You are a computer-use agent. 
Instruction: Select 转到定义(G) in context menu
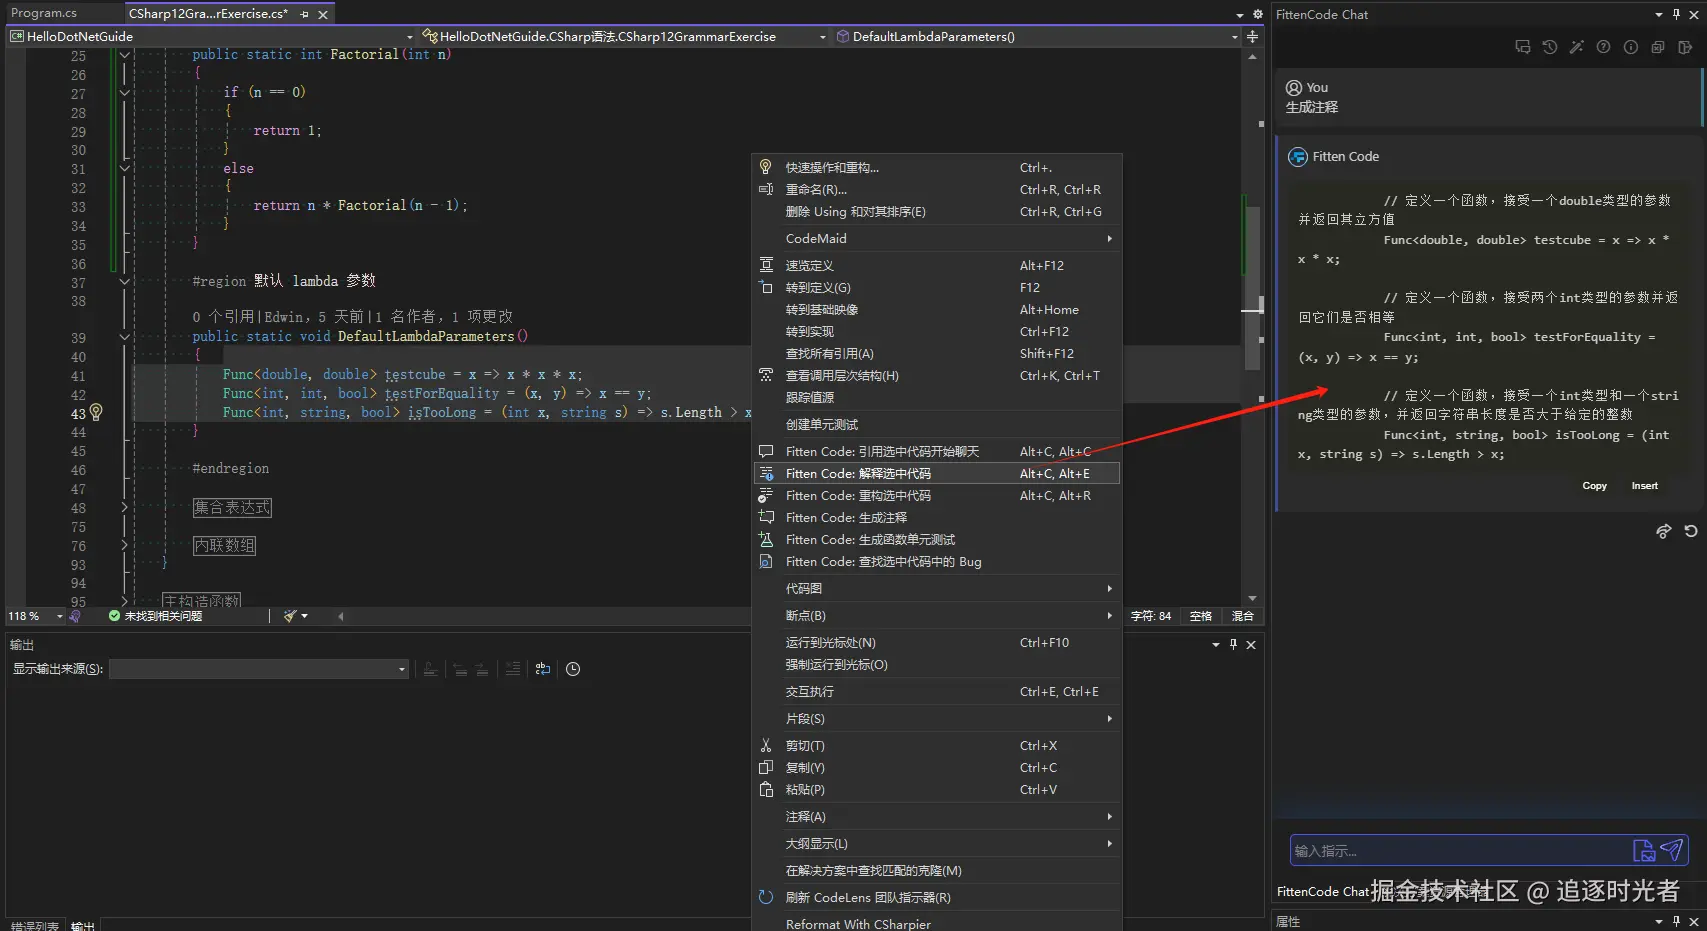click(x=937, y=287)
